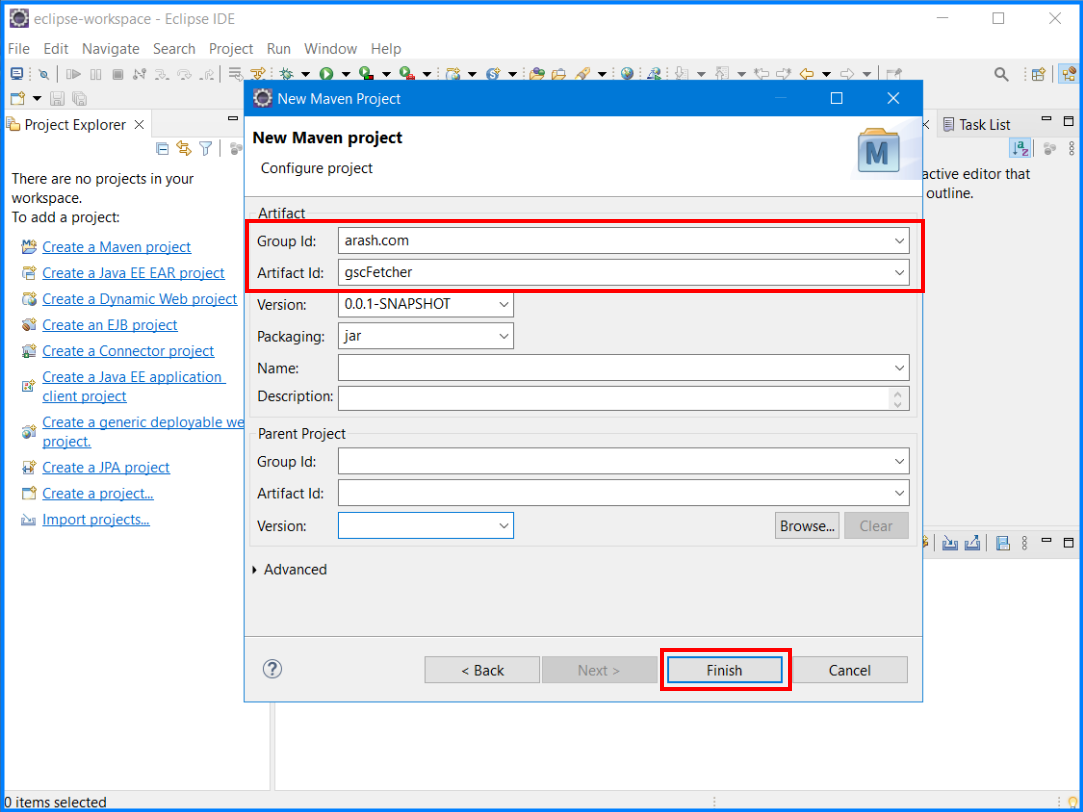Launch the Run toolbar icon
Viewport: 1083px width, 812px height.
click(x=326, y=74)
